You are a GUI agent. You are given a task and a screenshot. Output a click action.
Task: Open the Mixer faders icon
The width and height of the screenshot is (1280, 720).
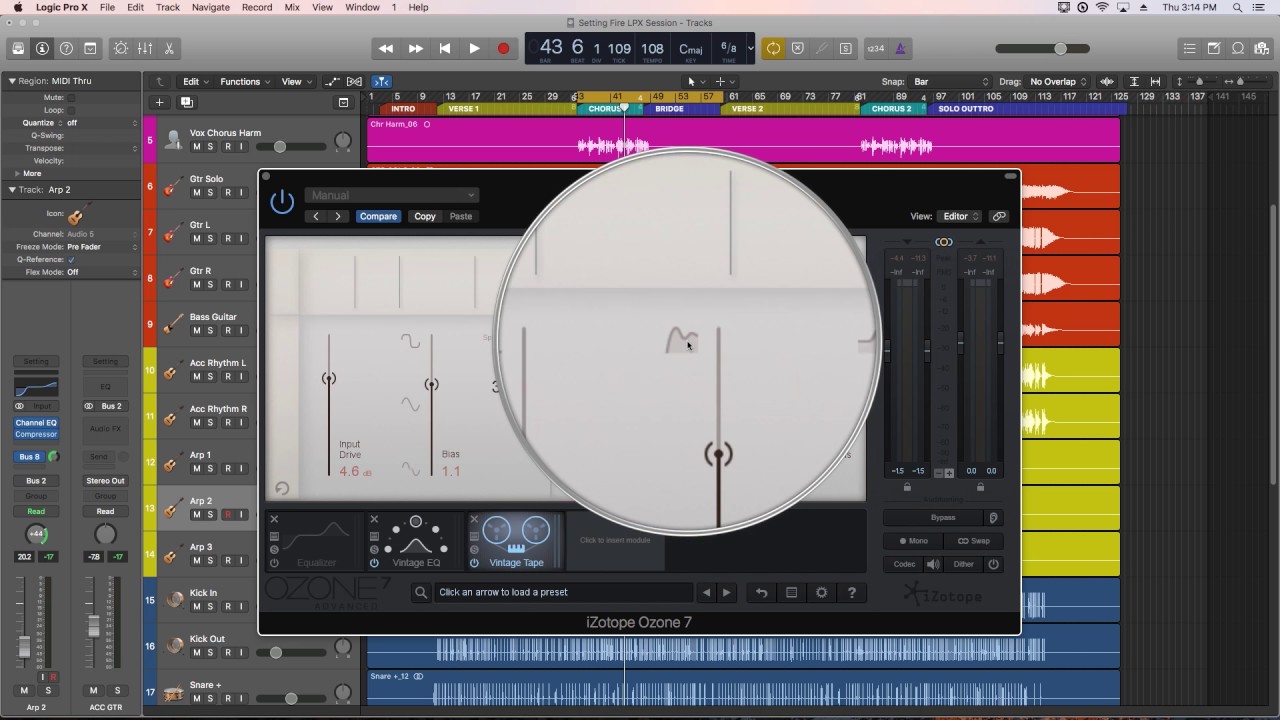[145, 48]
